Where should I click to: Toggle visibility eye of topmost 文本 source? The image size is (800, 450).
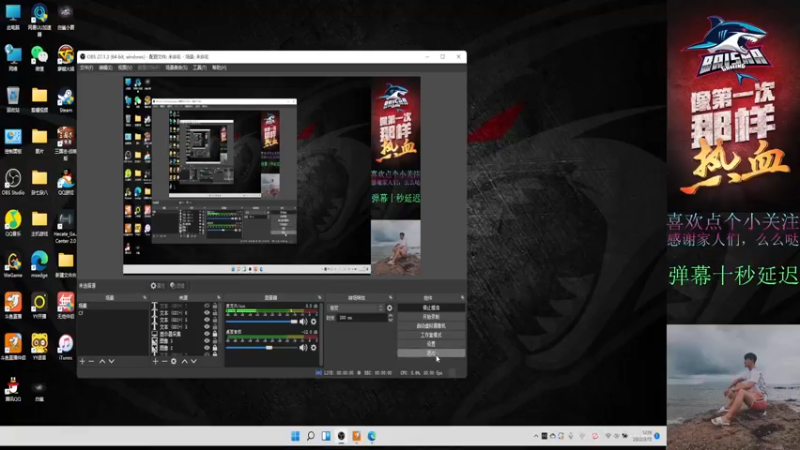point(207,306)
